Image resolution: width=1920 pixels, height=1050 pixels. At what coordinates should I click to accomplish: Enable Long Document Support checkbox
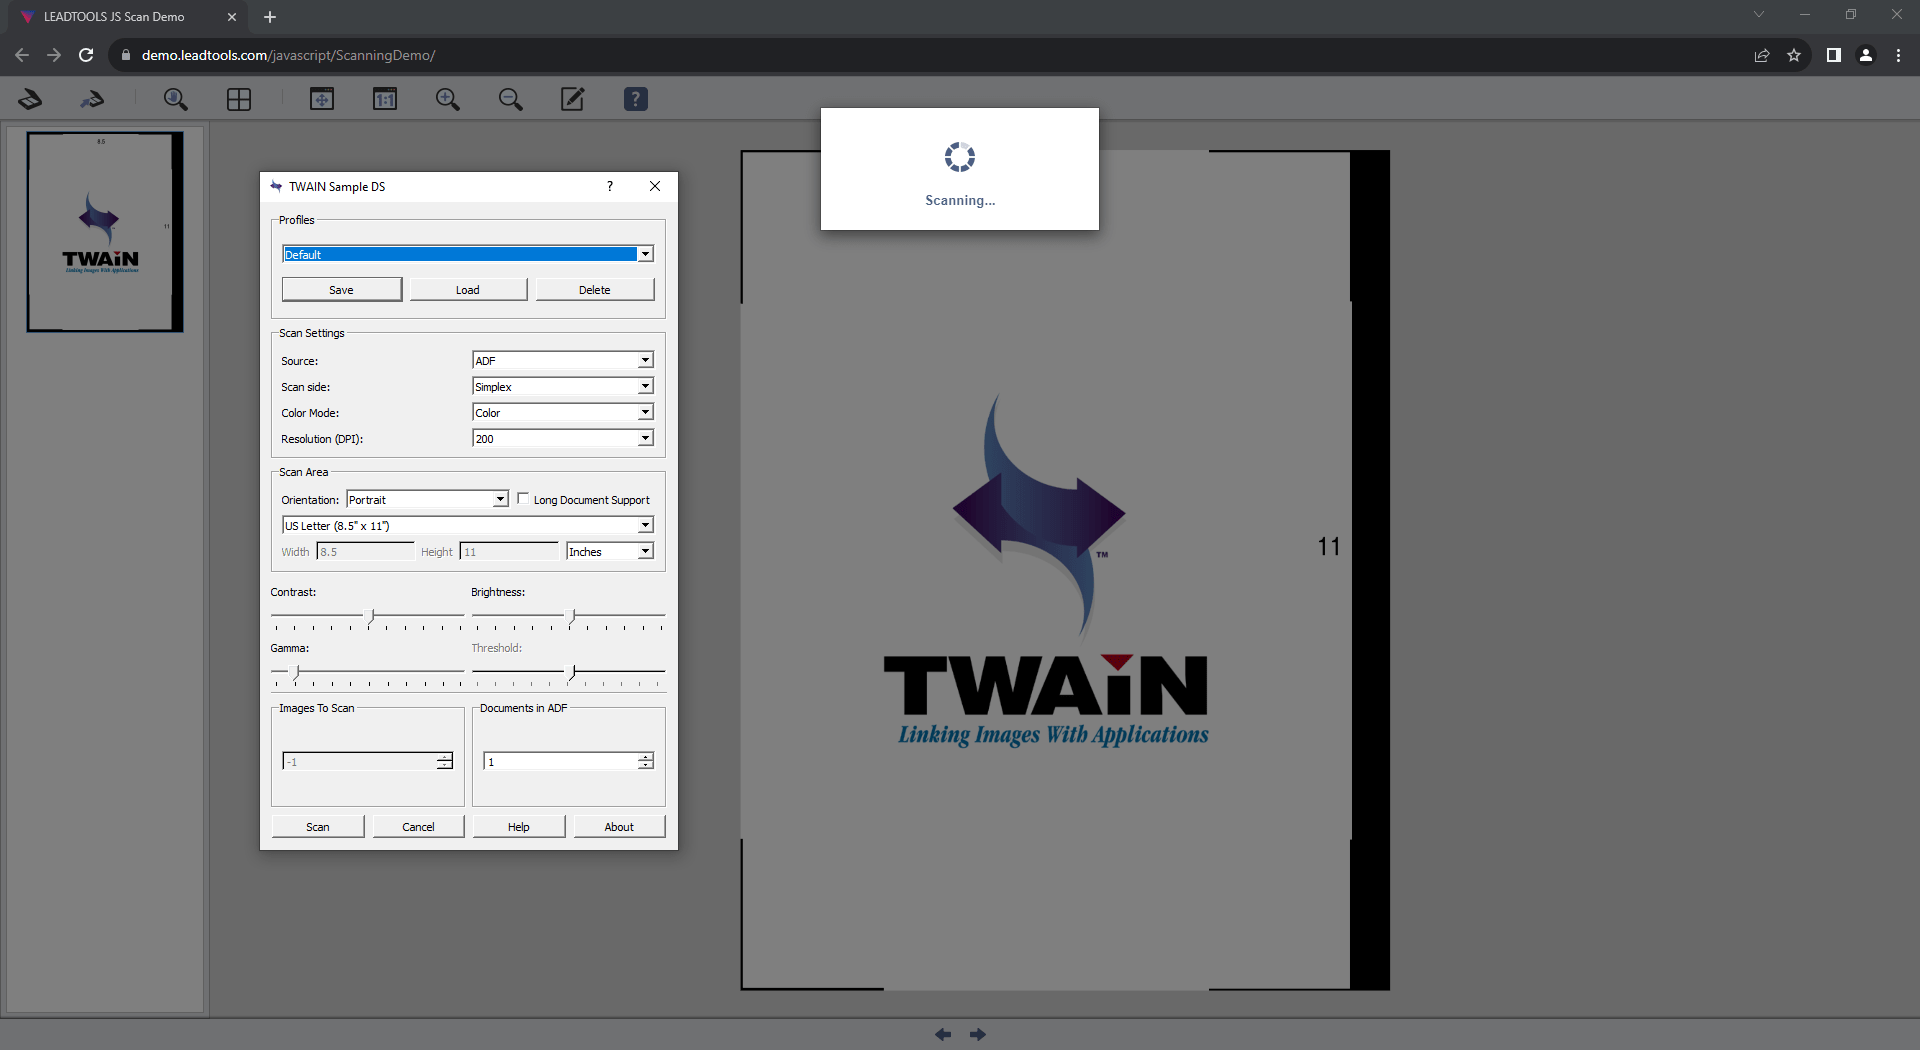pos(523,499)
